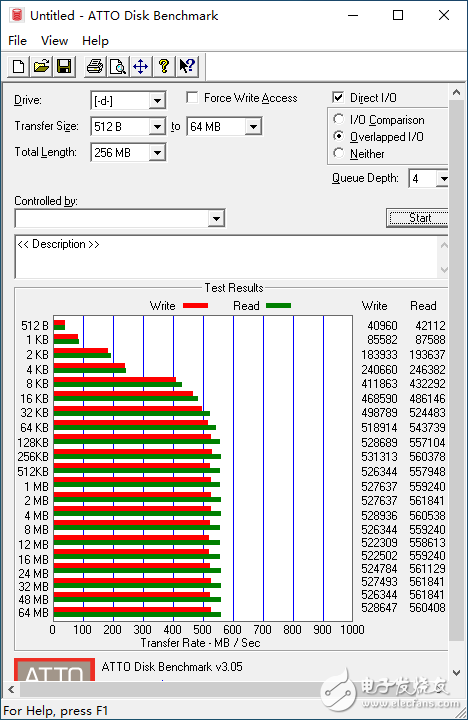Open the Total Length dropdown

[x=157, y=152]
